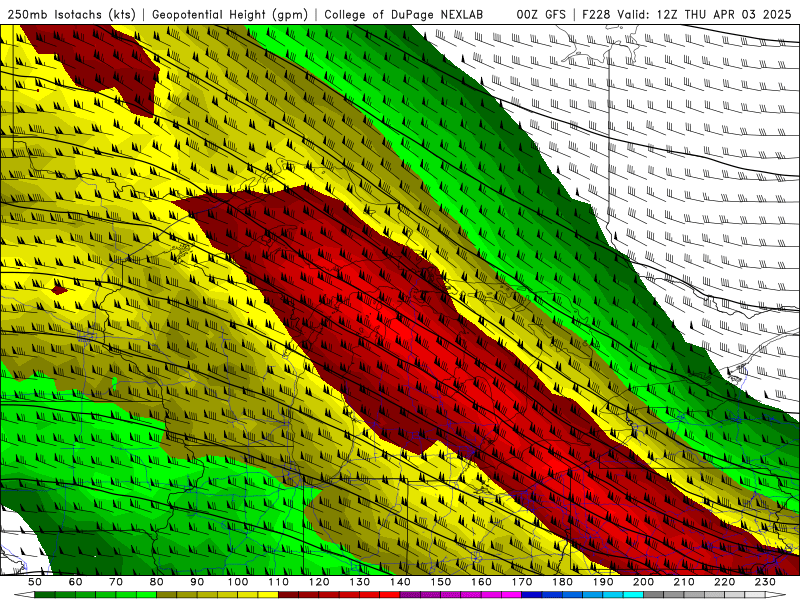Screen dimensions: 800x600
Task: Click the '200' label on the color scale
Action: tap(643, 582)
